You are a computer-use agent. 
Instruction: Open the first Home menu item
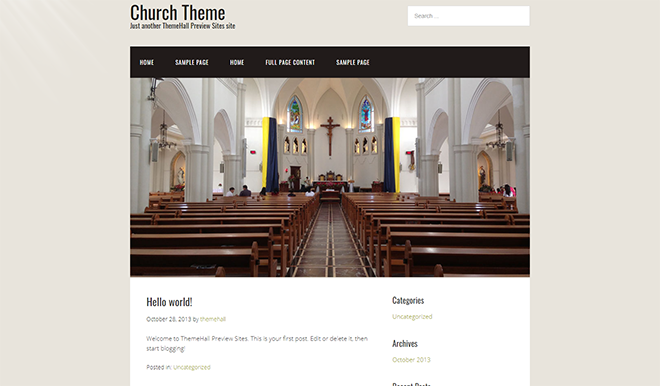(x=147, y=62)
